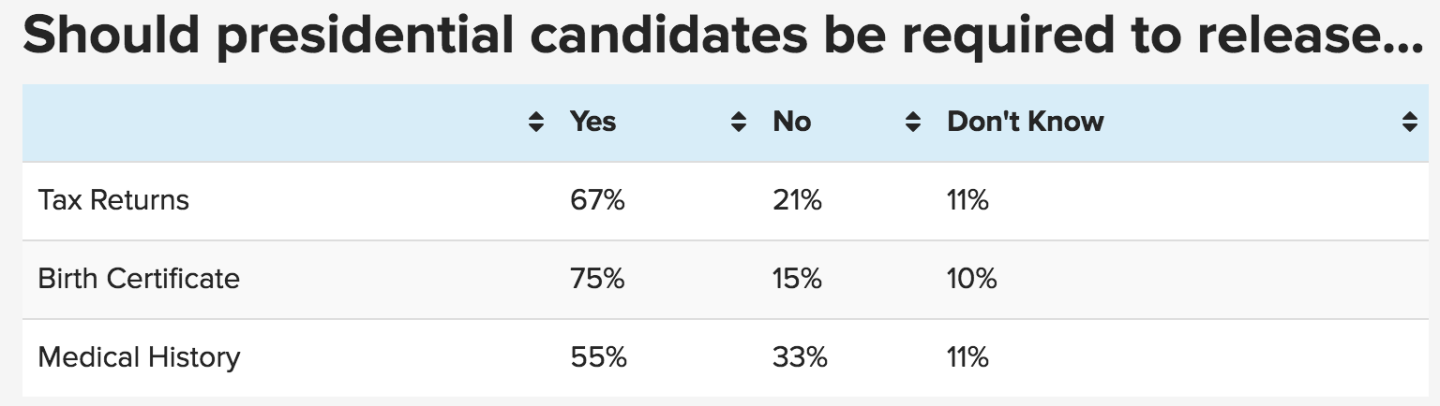Click sort arrows immediately left of Don't Know
The width and height of the screenshot is (1440, 406).
point(912,123)
